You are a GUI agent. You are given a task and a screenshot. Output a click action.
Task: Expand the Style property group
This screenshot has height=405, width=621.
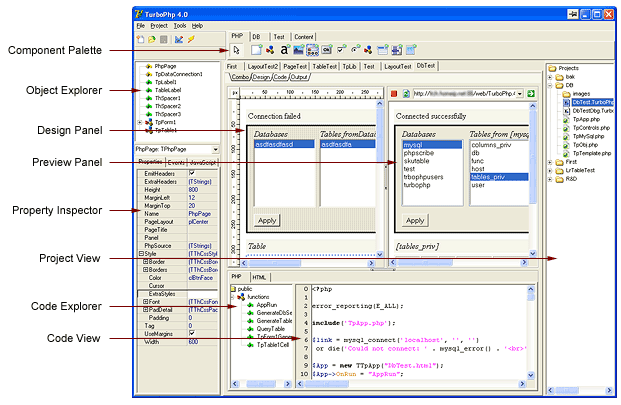139,253
